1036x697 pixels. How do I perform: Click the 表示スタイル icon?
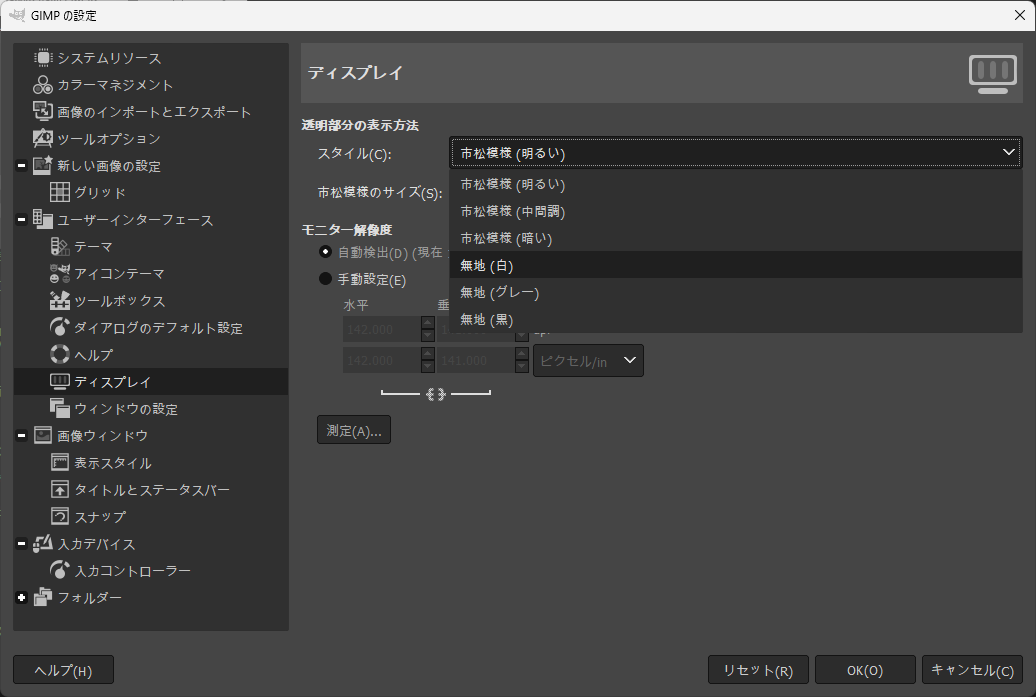point(59,462)
